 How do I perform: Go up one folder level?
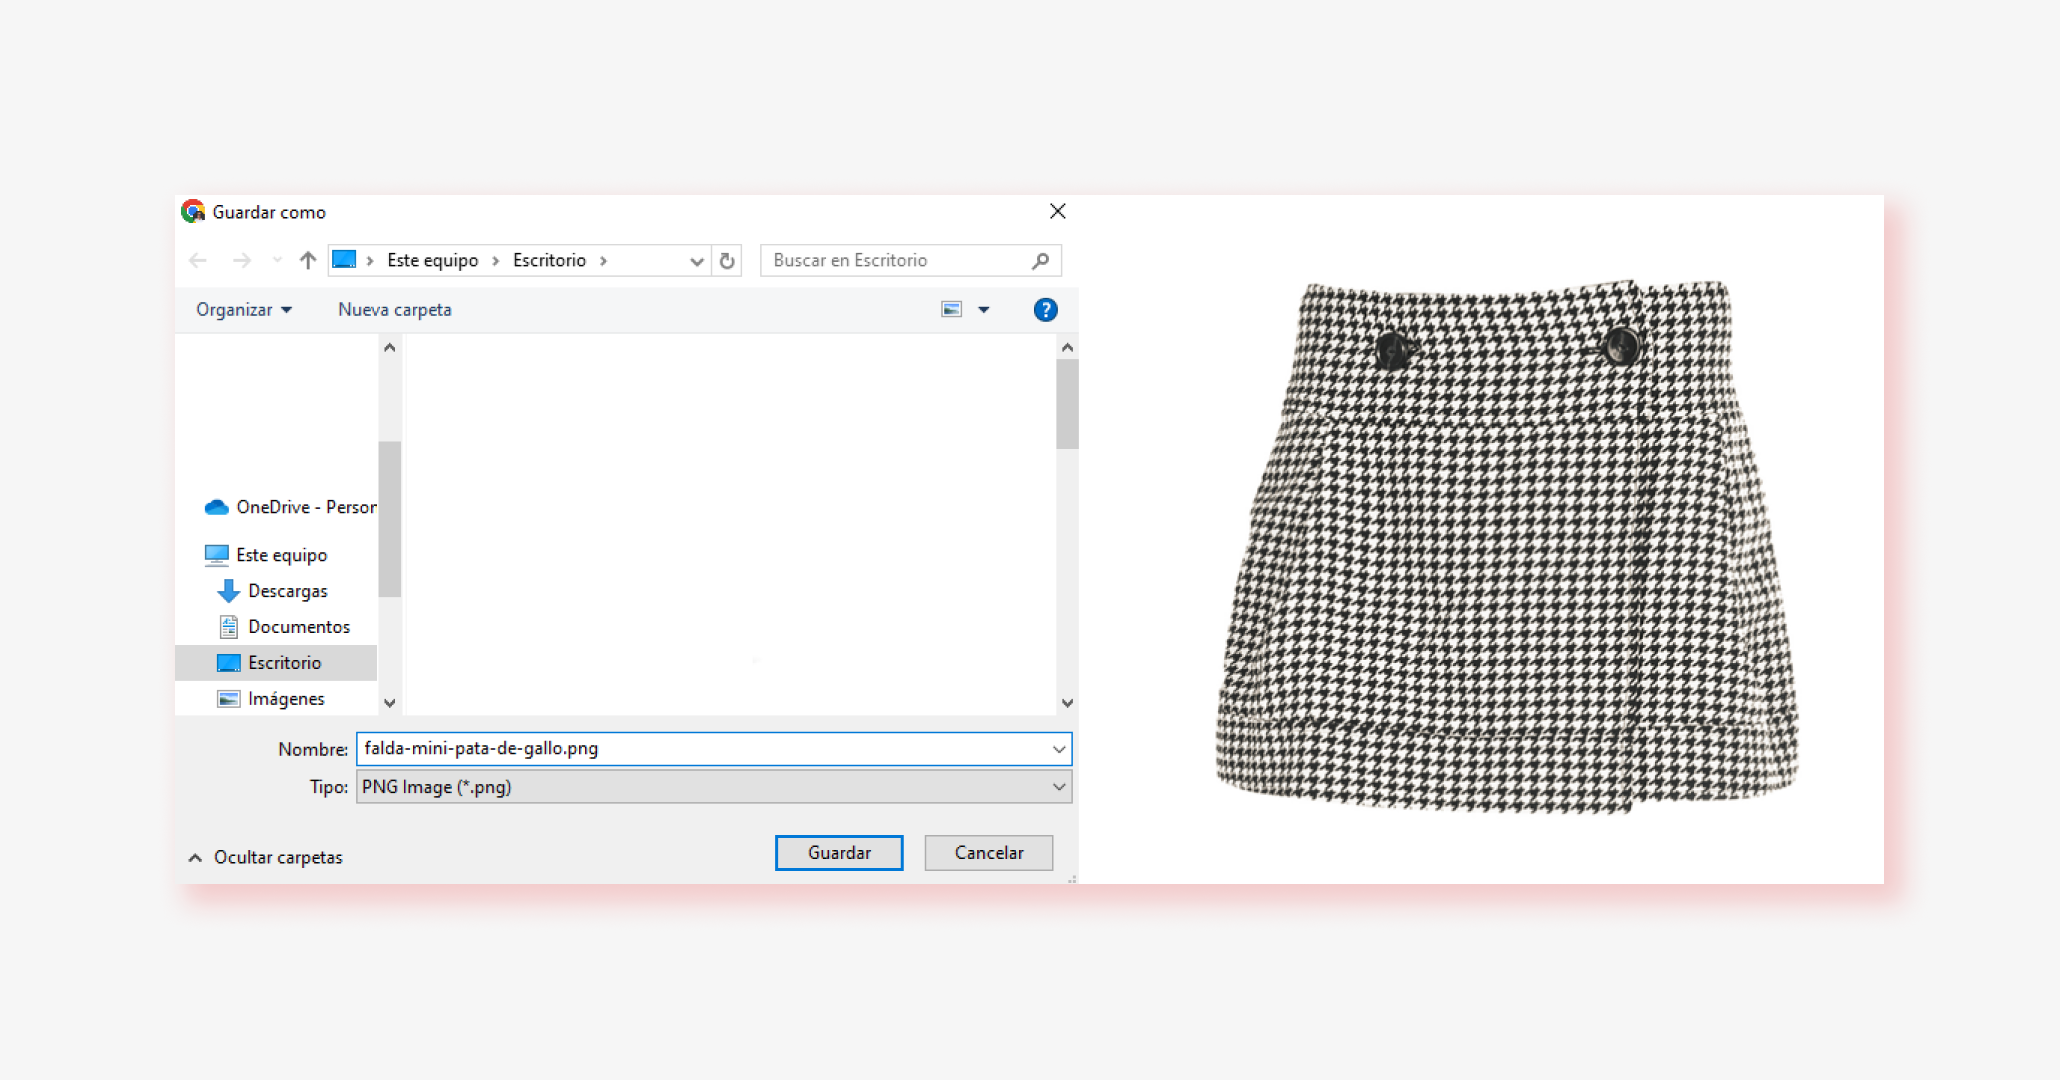tap(306, 260)
